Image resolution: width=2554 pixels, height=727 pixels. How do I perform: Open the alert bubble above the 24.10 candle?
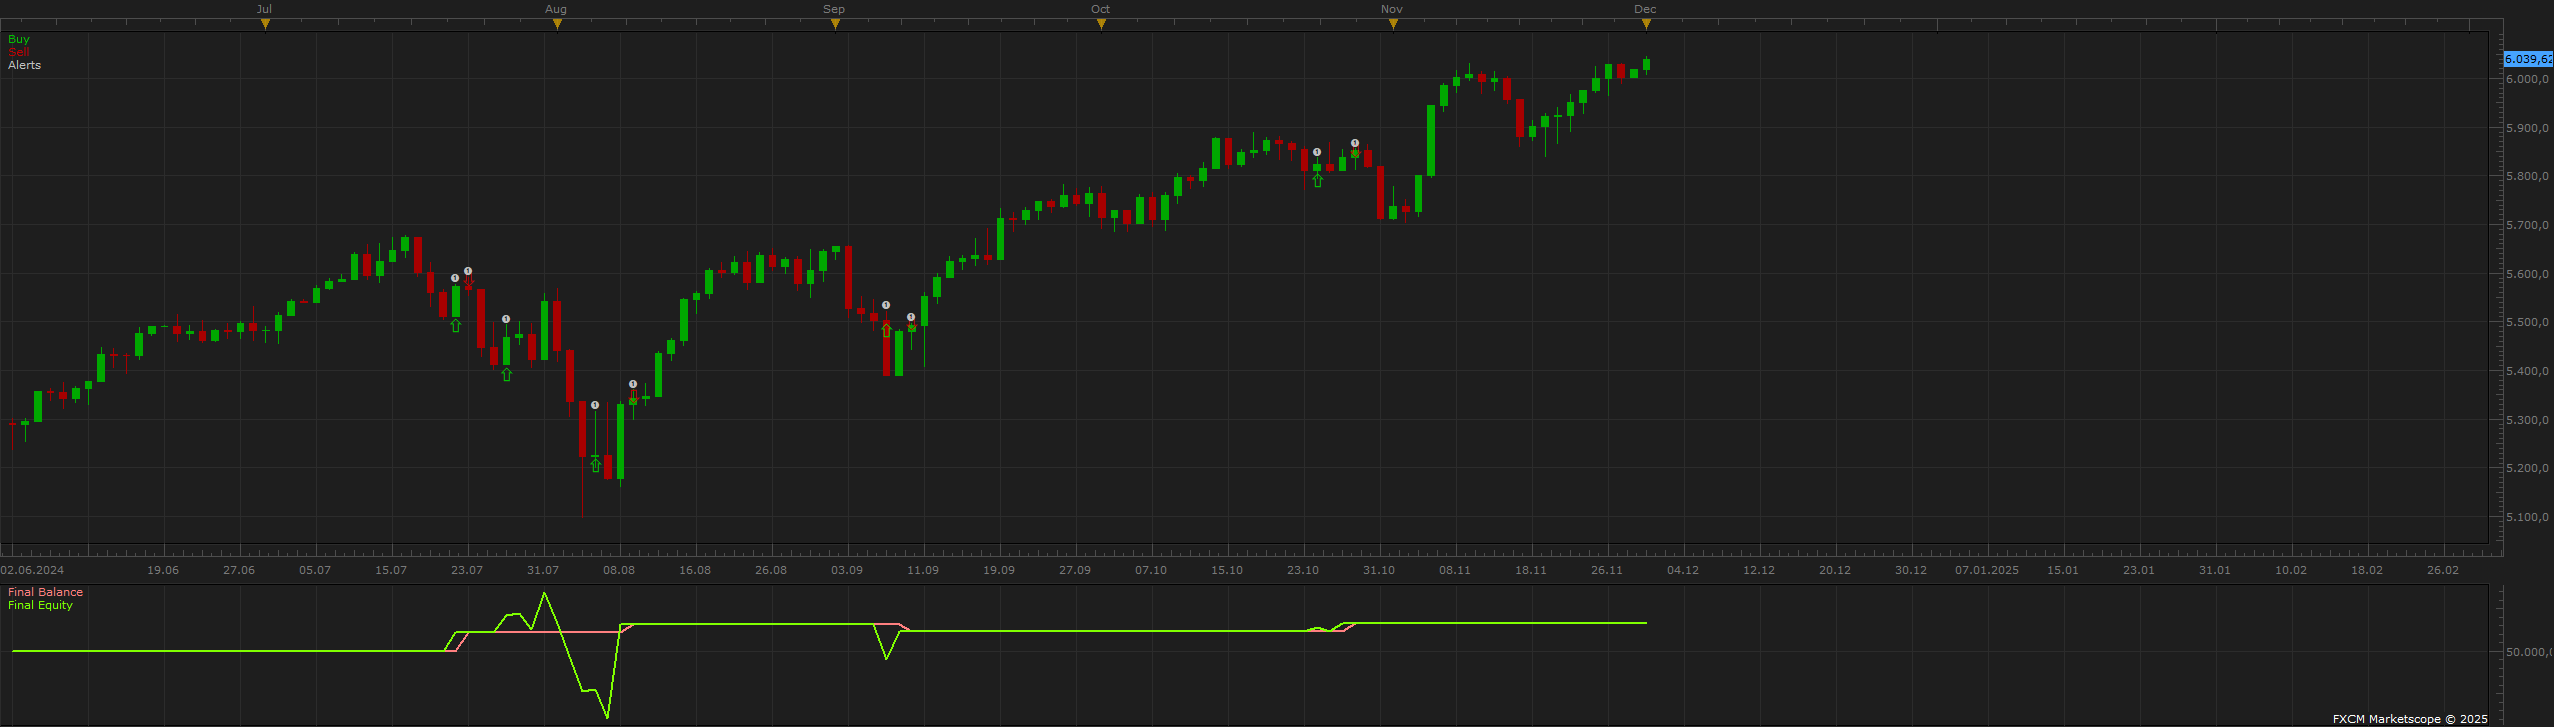[1317, 152]
